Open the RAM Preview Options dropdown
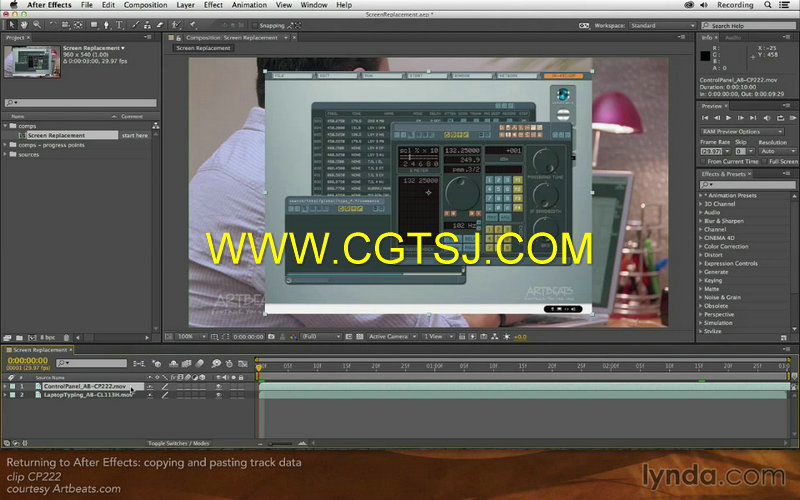The image size is (800, 500). click(742, 132)
